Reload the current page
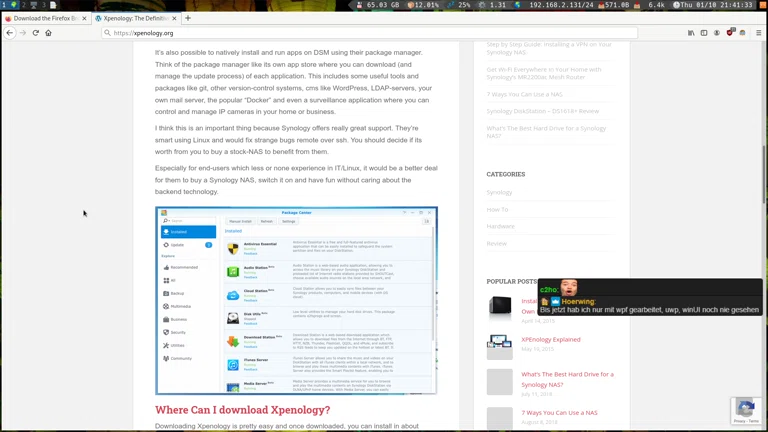This screenshot has height=432, width=768. pyautogui.click(x=35, y=33)
